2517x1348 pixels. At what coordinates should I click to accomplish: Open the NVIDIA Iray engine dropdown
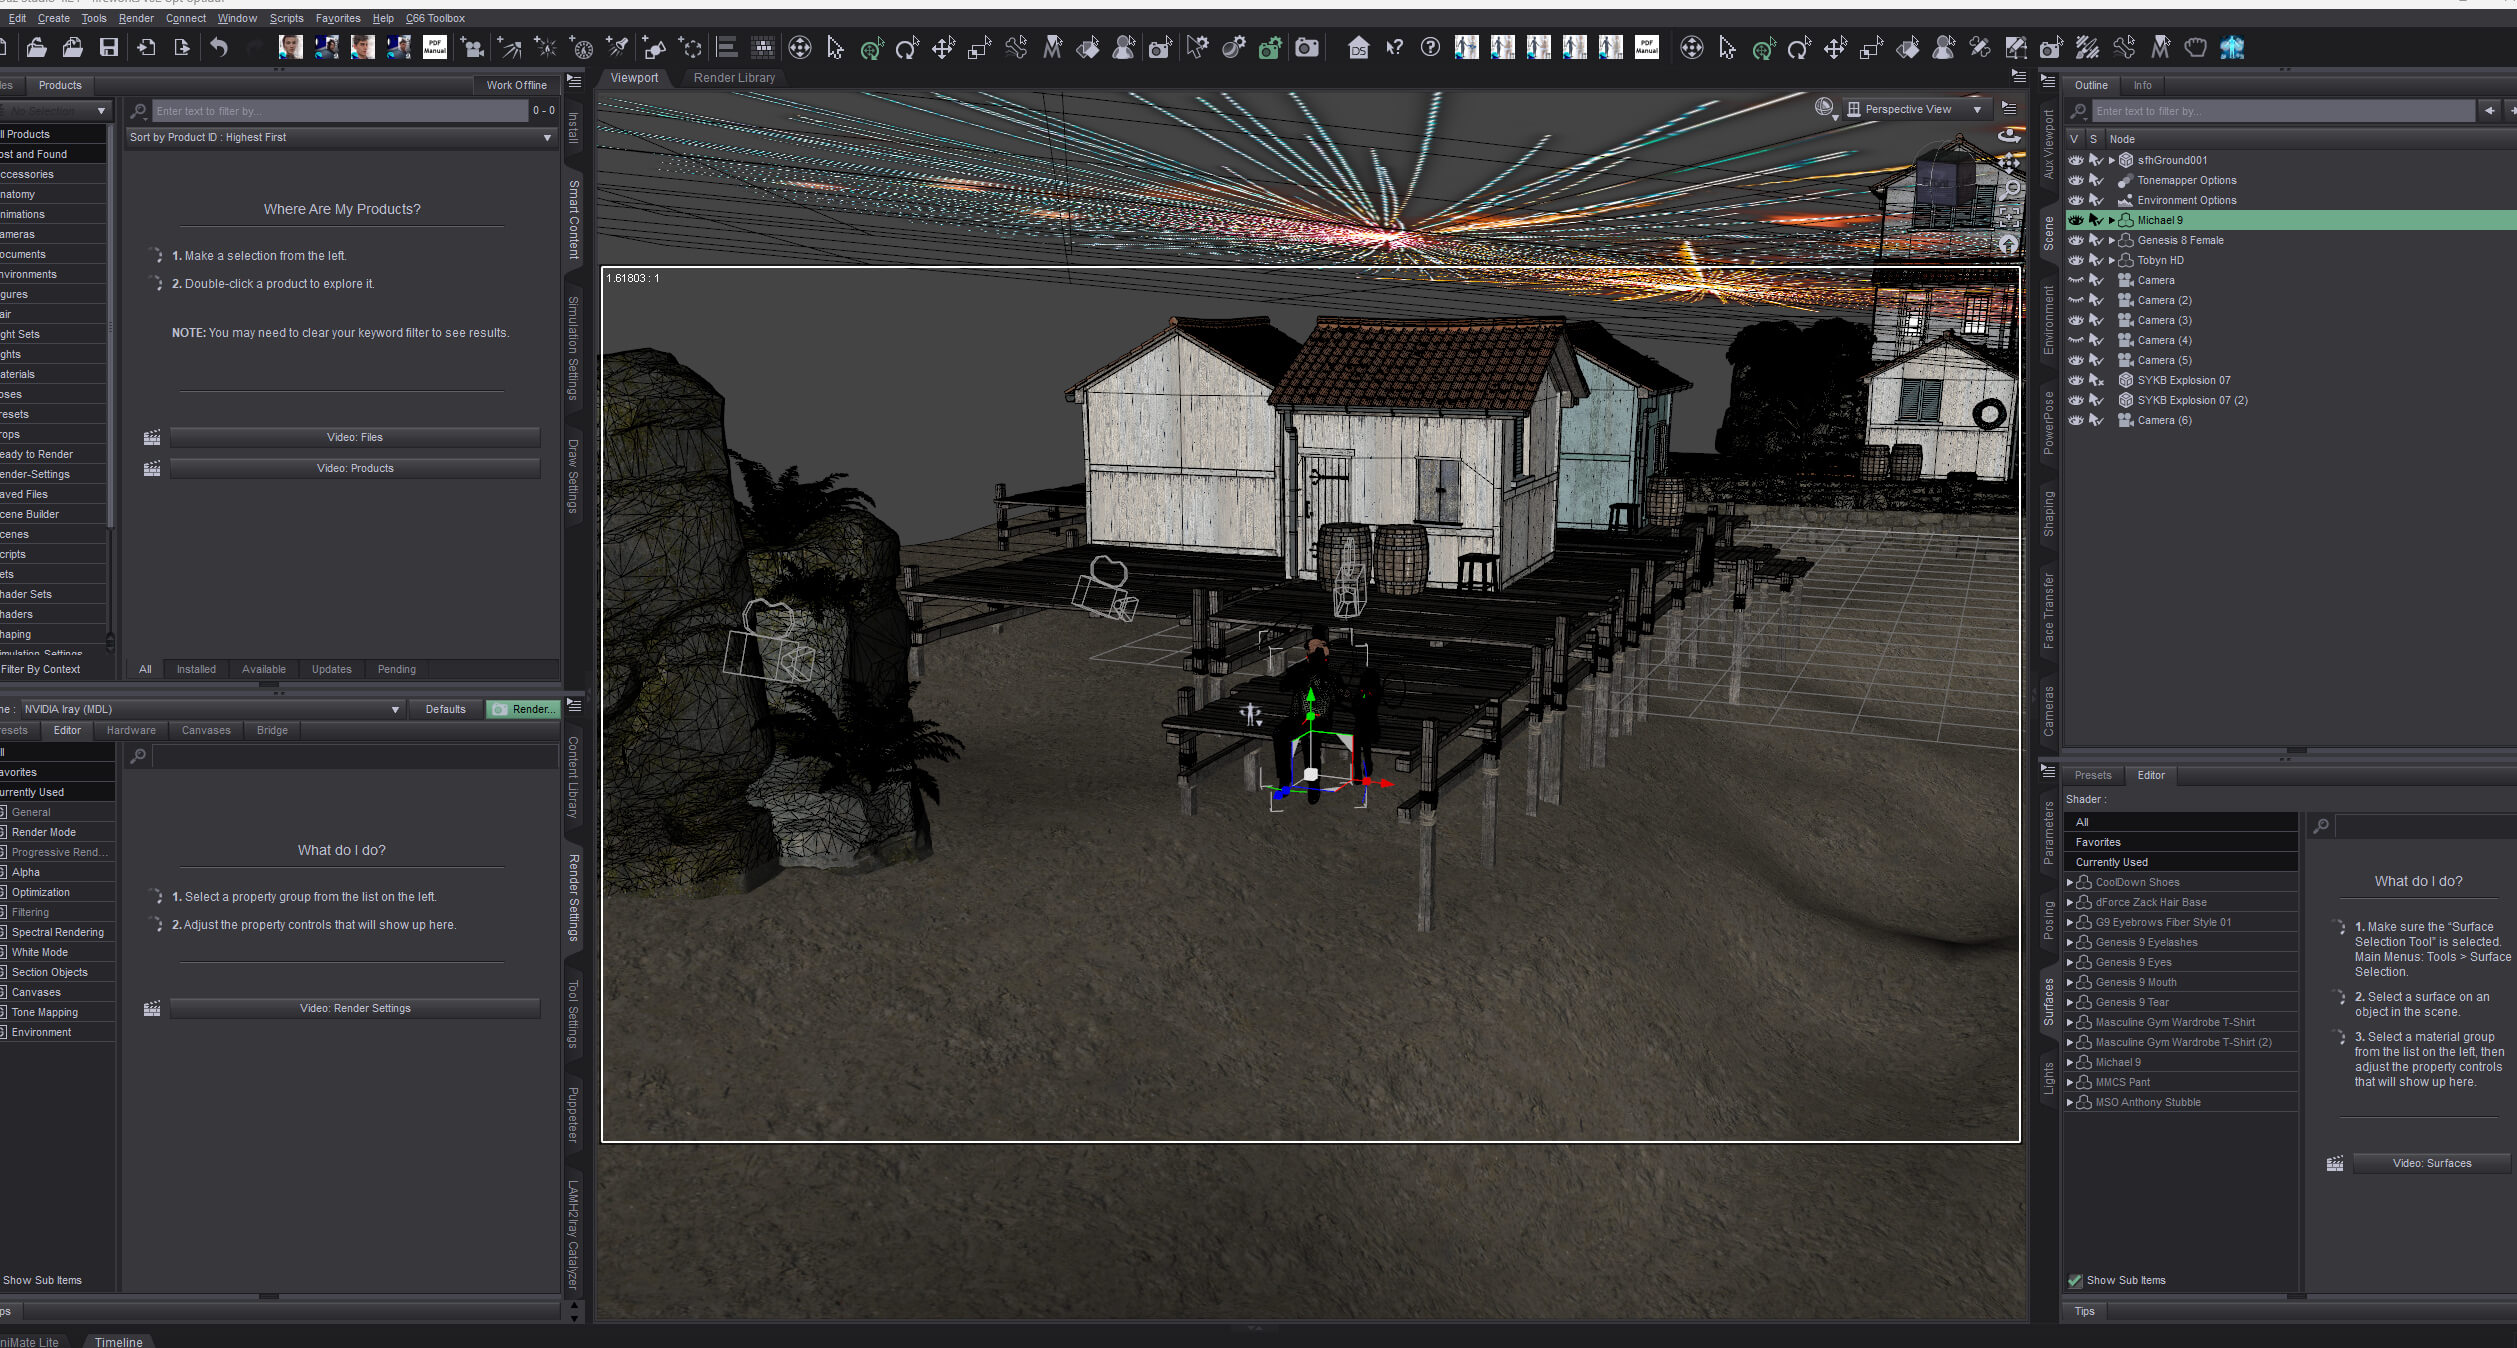(x=211, y=709)
